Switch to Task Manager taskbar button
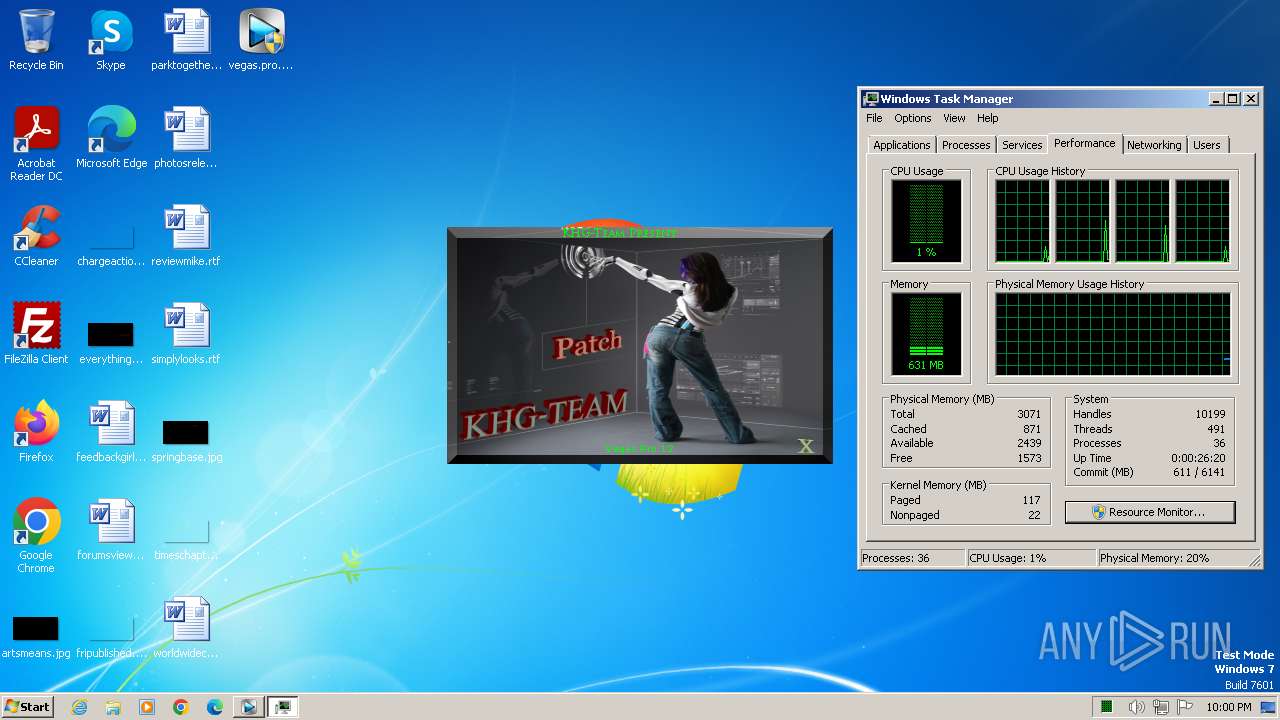Viewport: 1280px width, 720px height. click(284, 707)
